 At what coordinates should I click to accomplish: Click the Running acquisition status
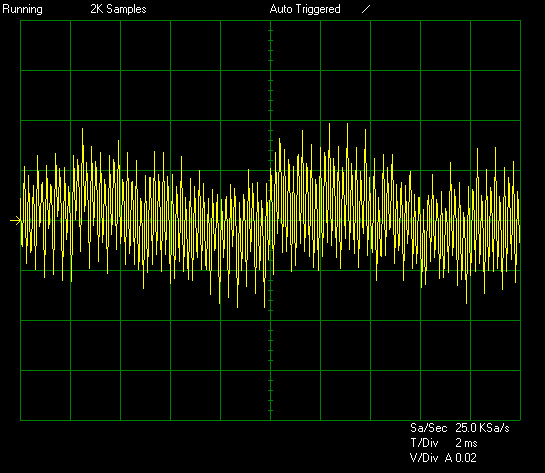22,9
